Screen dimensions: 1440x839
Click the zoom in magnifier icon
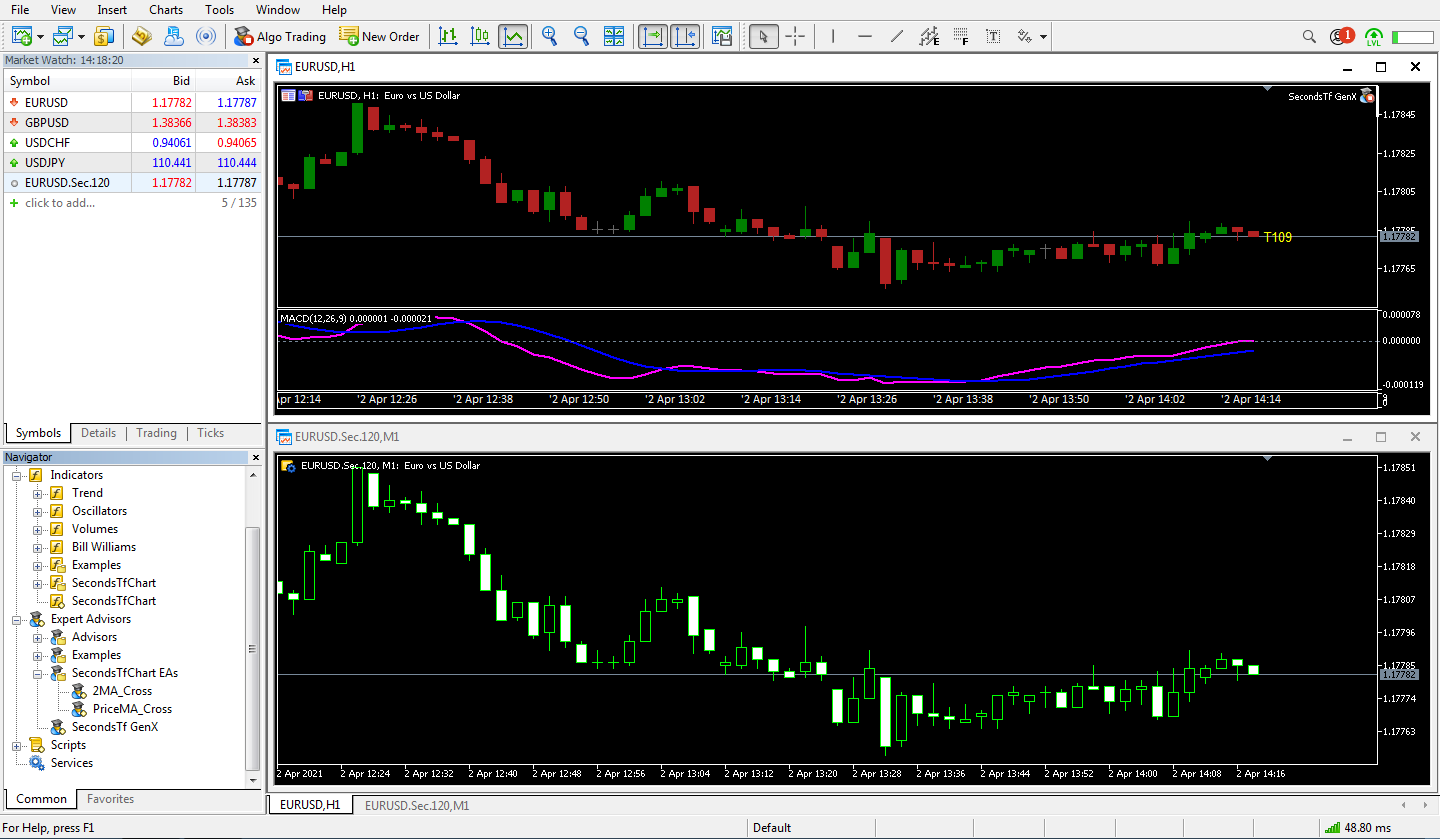point(549,37)
